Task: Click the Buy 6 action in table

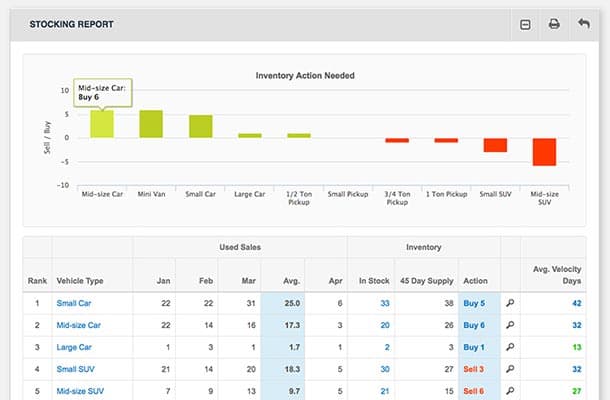Action: [474, 325]
